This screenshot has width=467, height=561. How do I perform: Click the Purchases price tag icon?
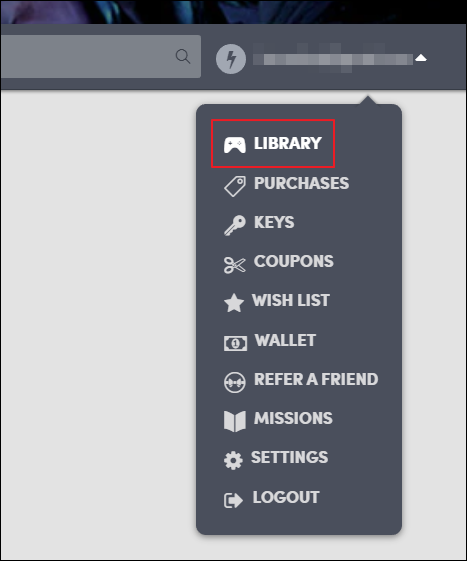(x=235, y=186)
